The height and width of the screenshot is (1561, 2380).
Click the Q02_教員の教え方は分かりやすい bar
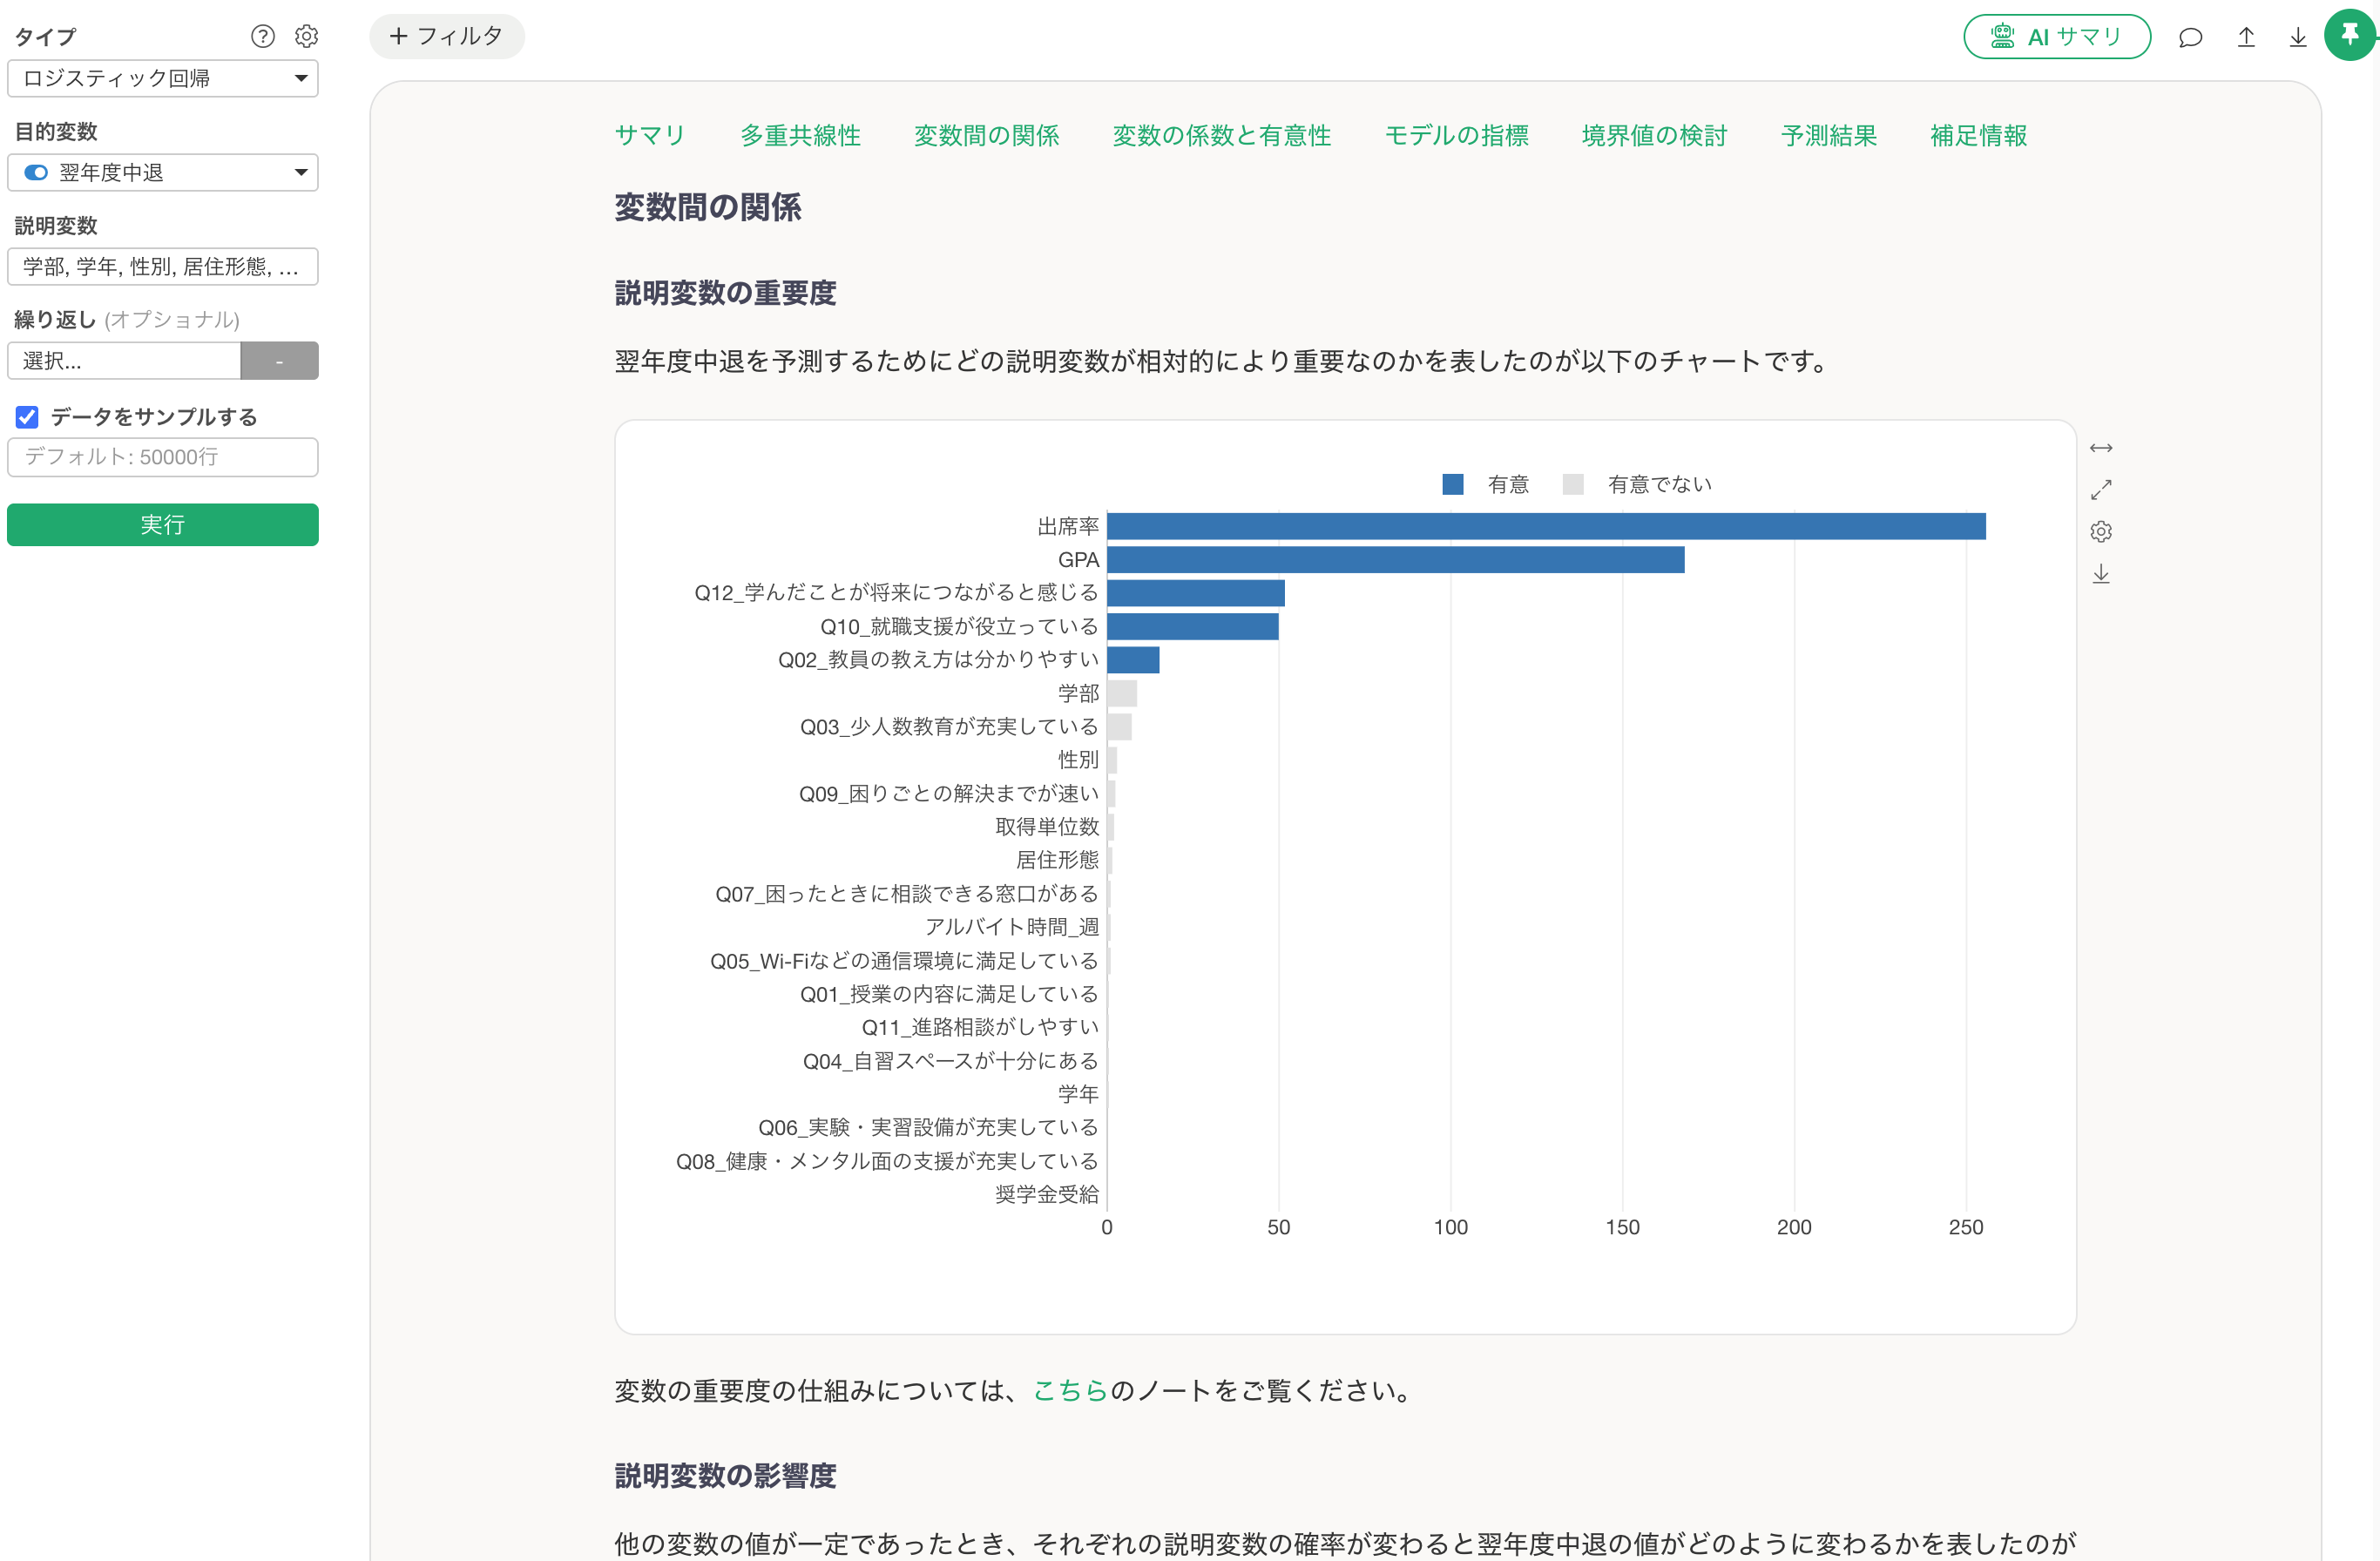click(1133, 660)
